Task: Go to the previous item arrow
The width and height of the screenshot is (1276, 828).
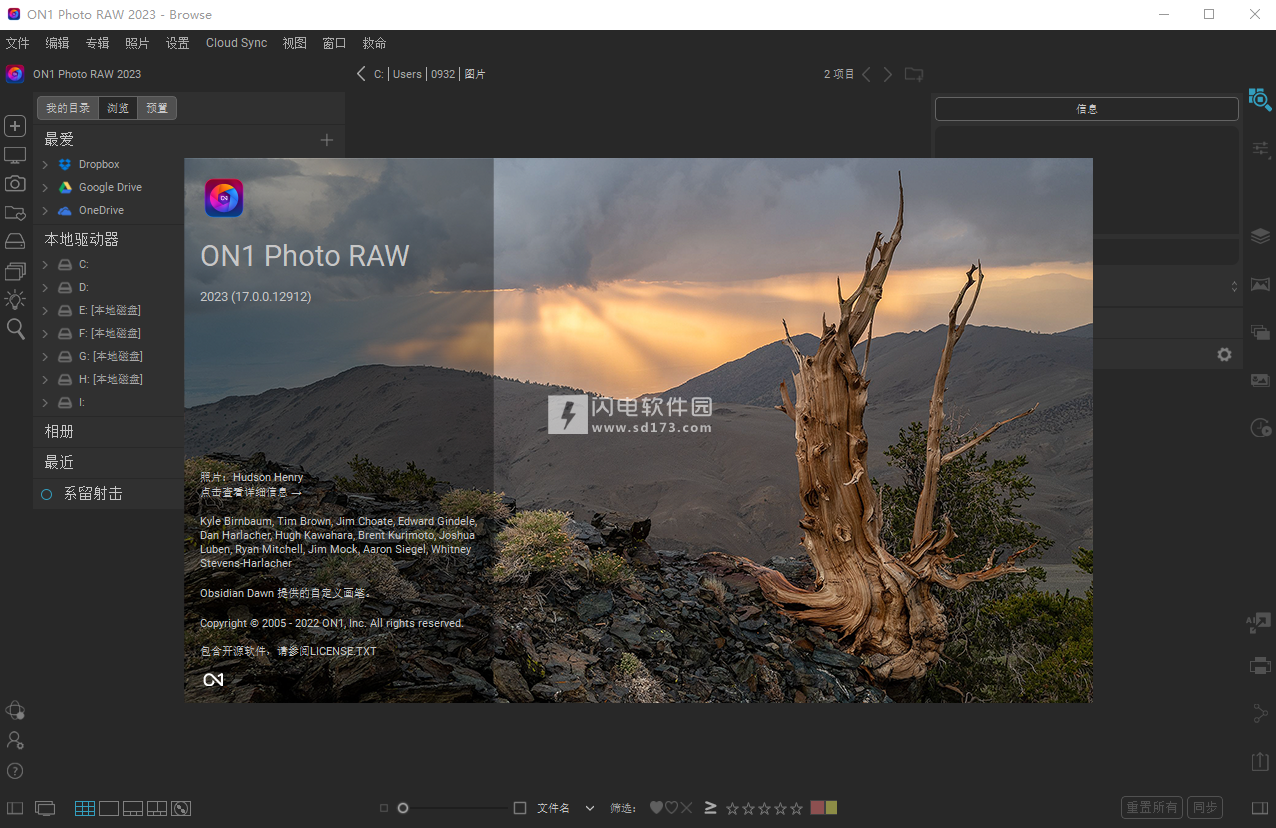Action: pyautogui.click(x=867, y=74)
